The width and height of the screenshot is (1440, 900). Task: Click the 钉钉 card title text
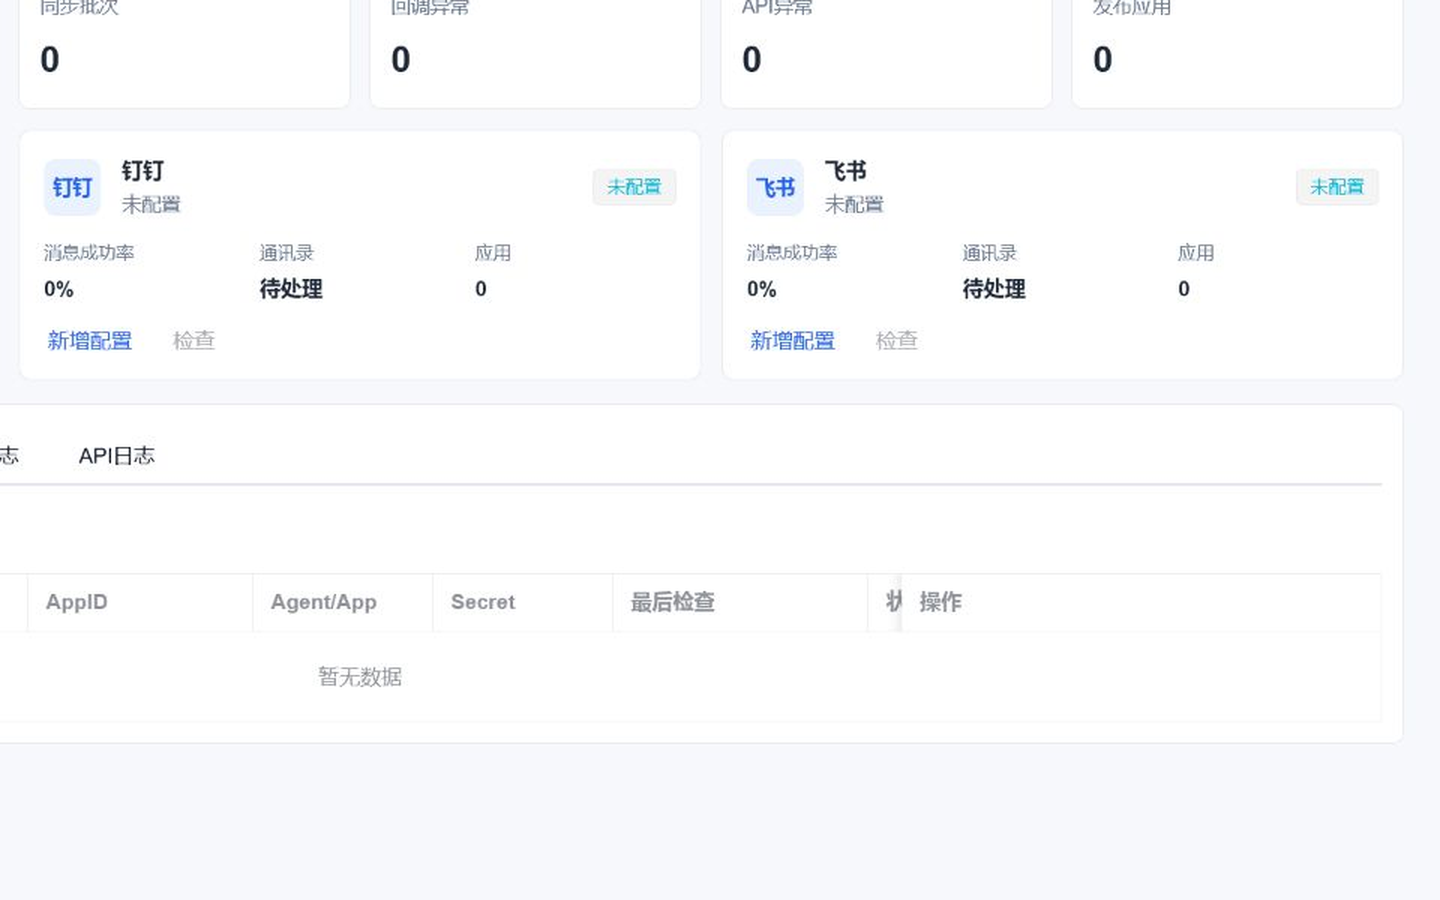click(x=143, y=171)
